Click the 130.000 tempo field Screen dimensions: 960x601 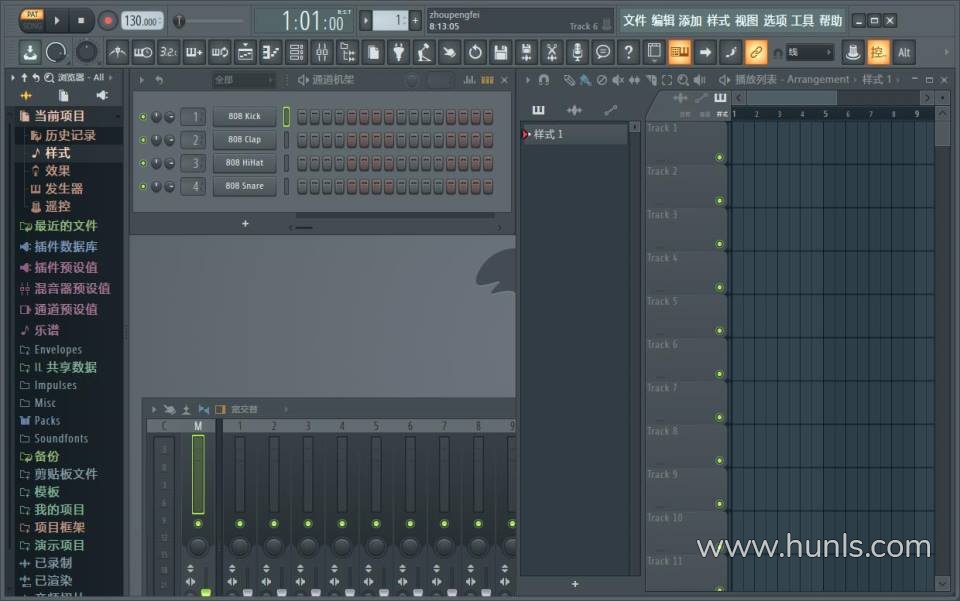141,21
